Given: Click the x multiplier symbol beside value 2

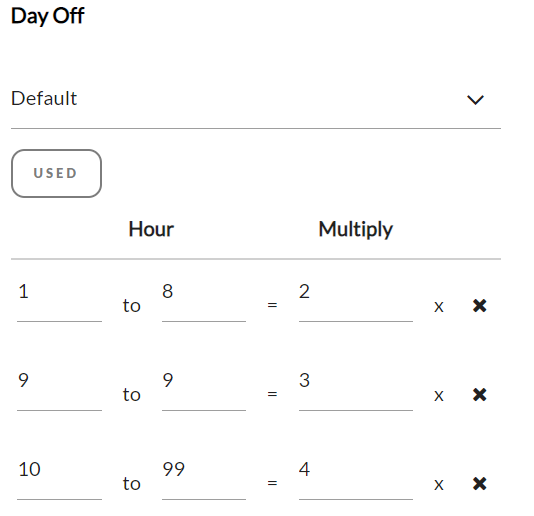Looking at the screenshot, I should (439, 307).
